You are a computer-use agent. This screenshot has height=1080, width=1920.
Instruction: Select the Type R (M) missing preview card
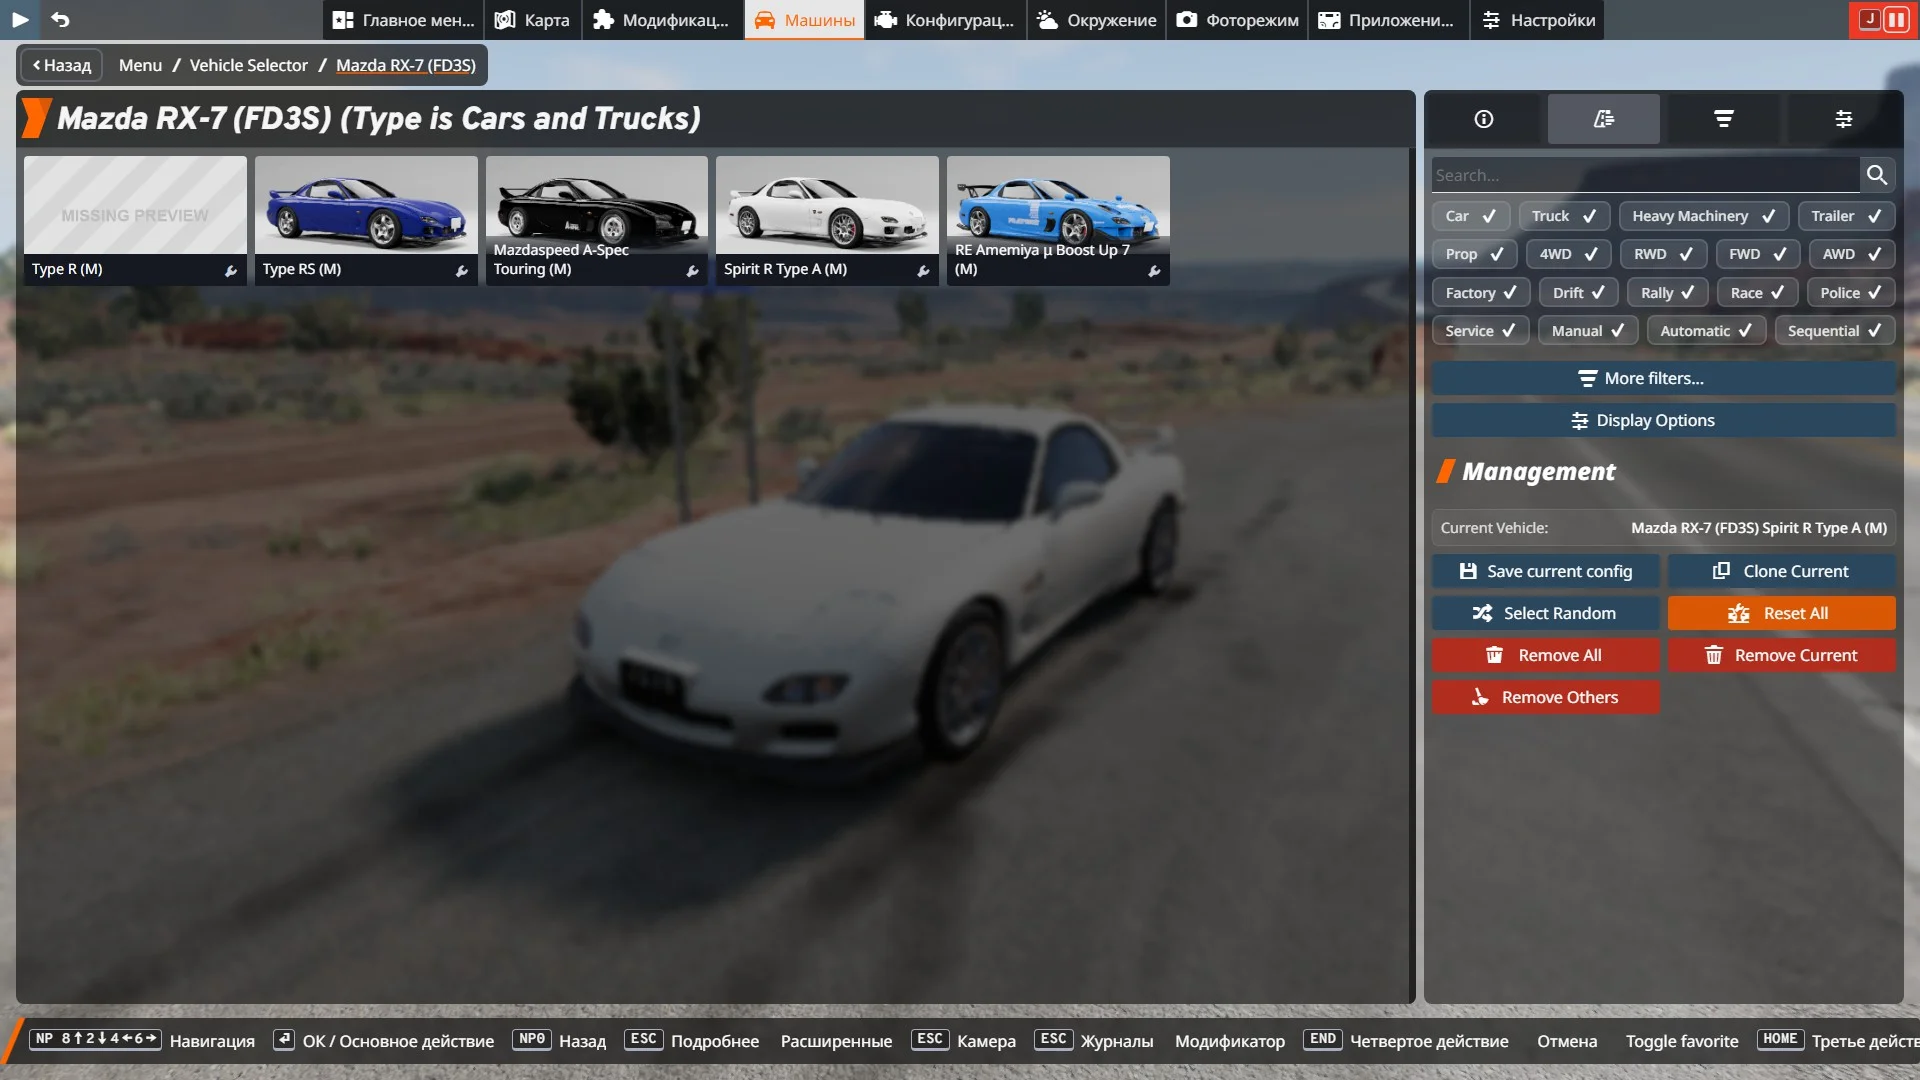coord(135,220)
